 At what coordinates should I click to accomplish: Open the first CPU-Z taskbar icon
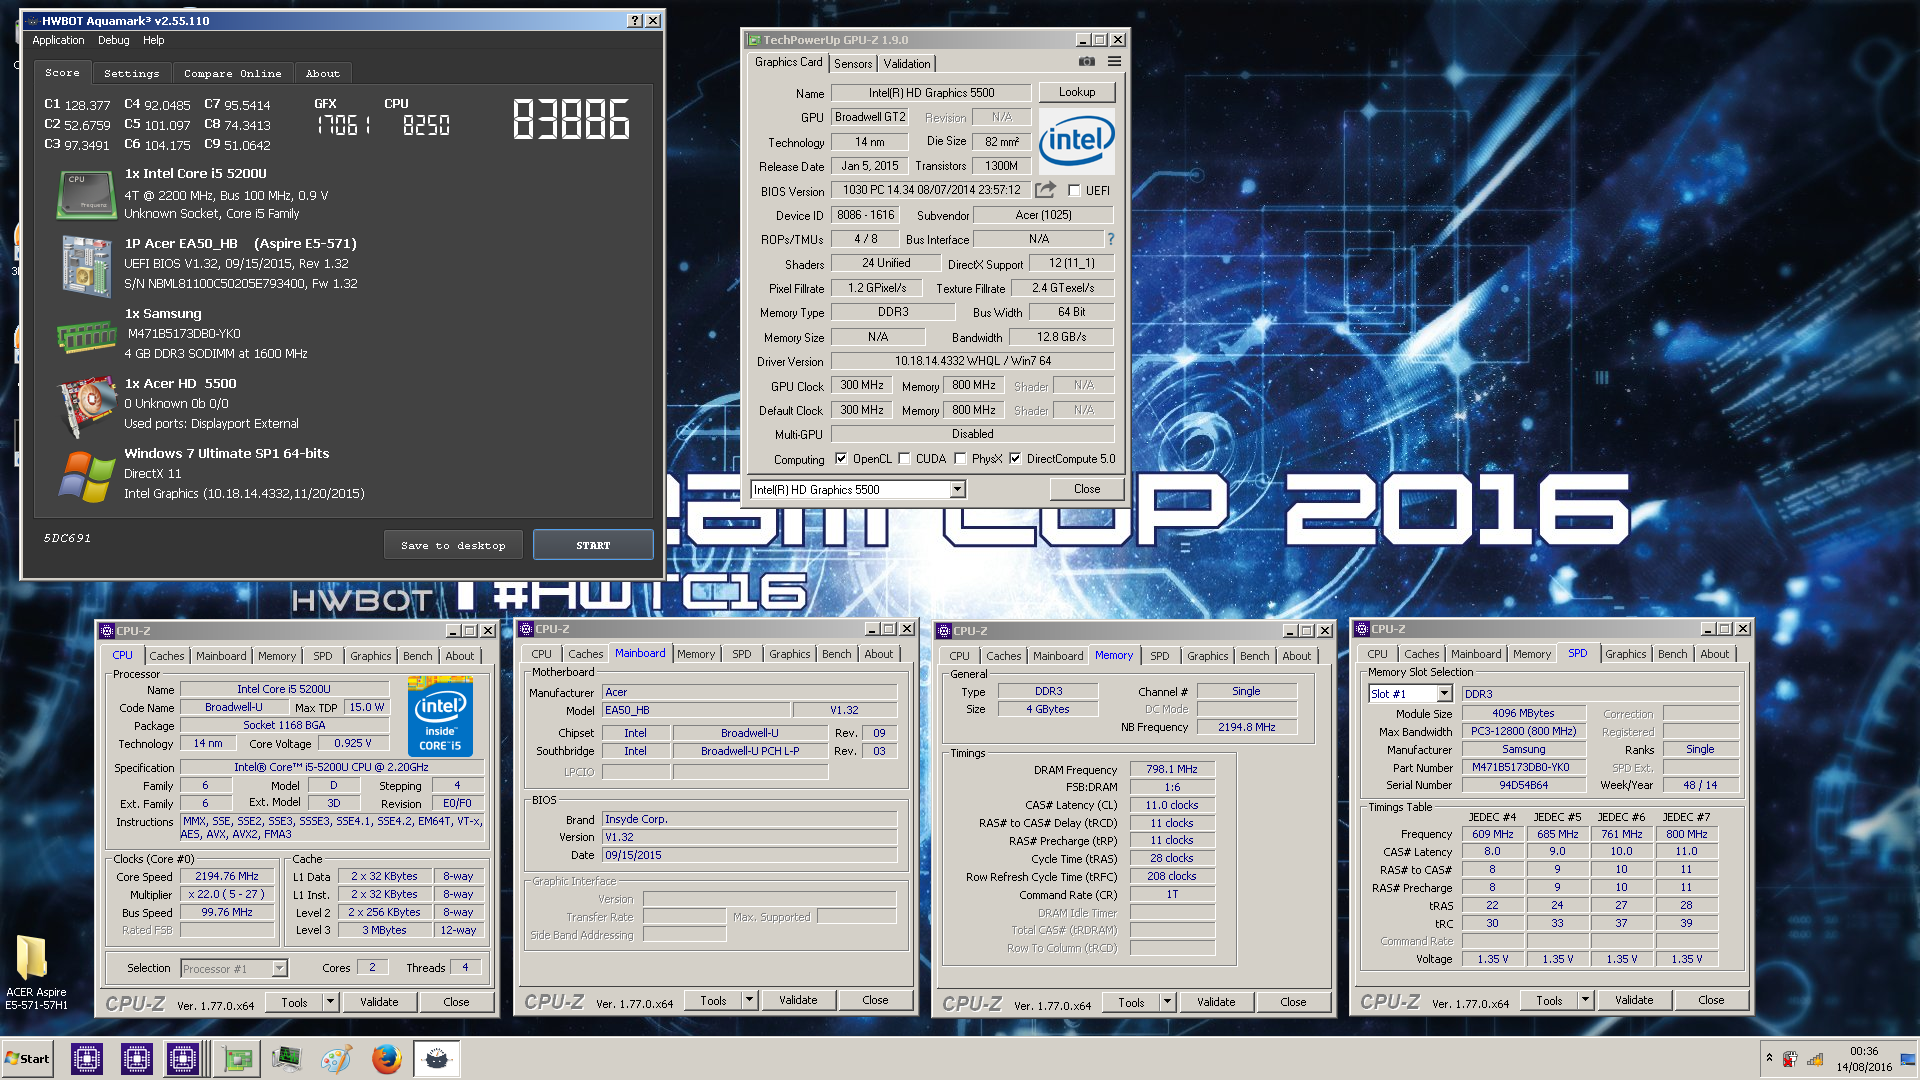(x=87, y=1058)
